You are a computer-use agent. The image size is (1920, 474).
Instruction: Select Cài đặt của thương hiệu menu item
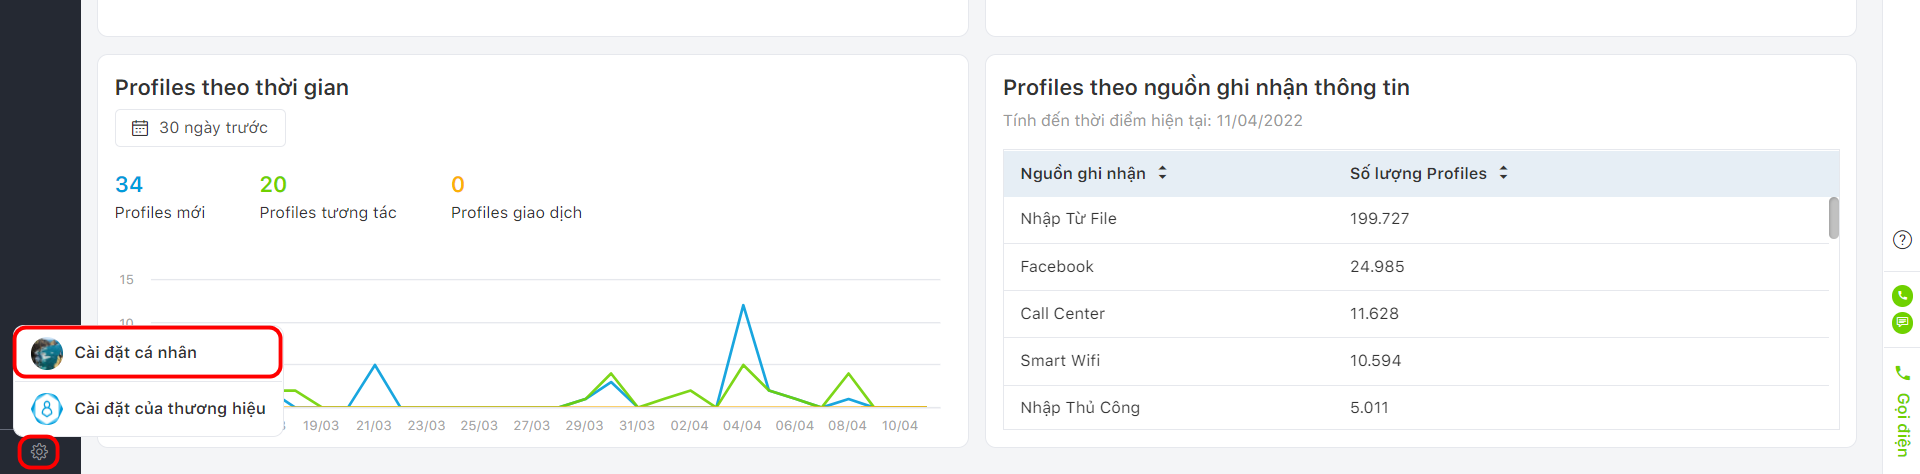(148, 408)
